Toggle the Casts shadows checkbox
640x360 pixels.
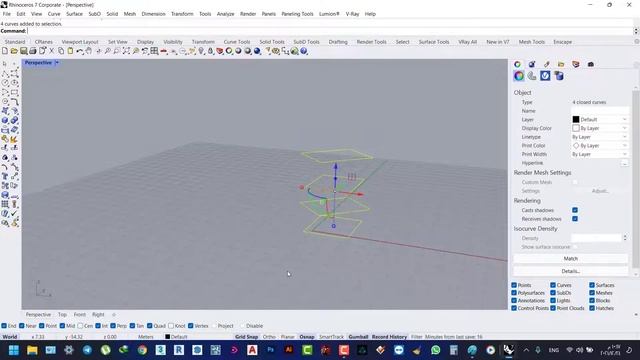point(575,210)
